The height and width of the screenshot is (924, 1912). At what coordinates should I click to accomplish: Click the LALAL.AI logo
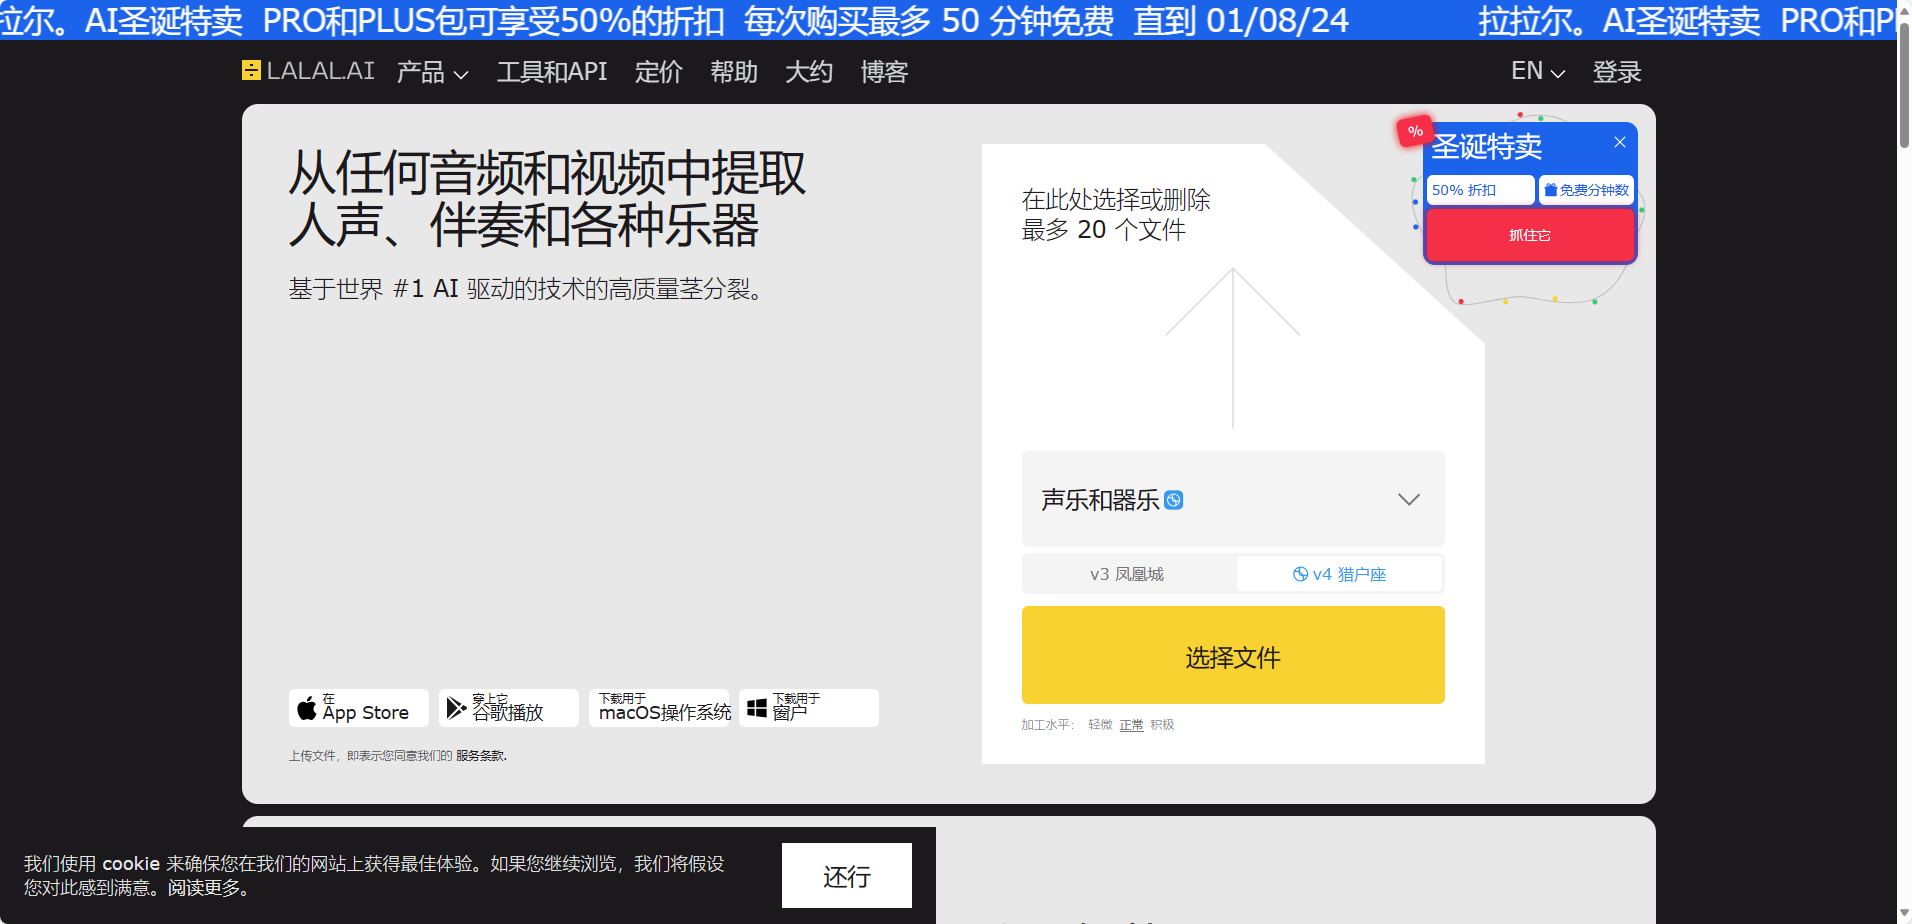point(308,71)
